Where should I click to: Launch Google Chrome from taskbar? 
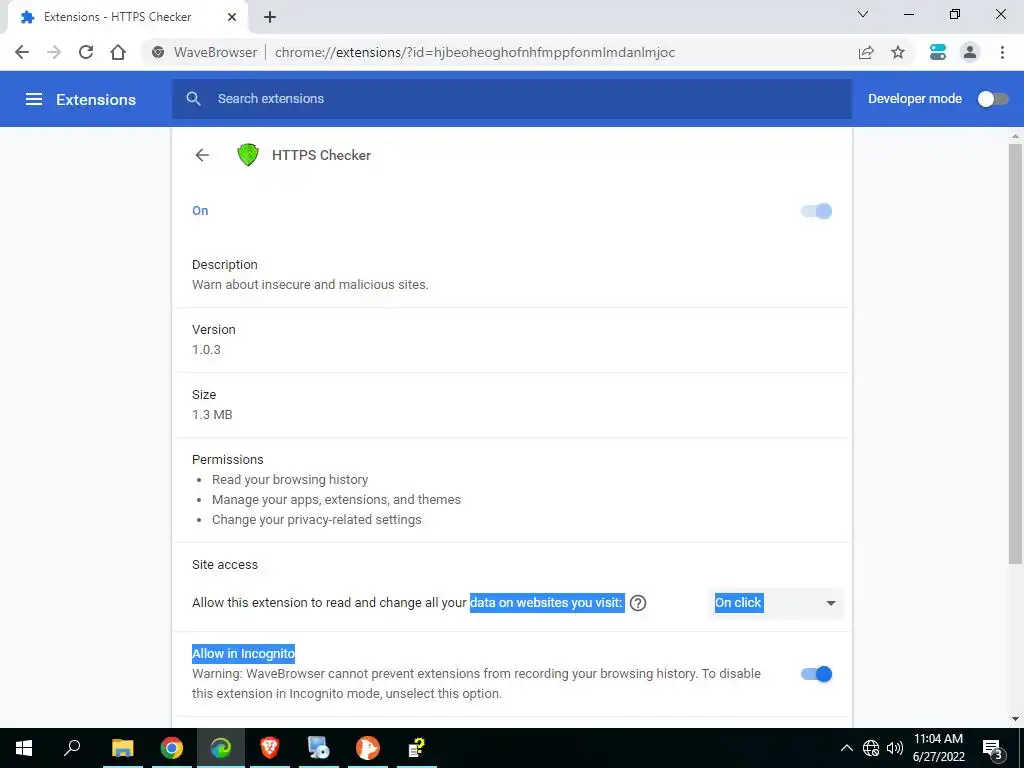(x=172, y=748)
